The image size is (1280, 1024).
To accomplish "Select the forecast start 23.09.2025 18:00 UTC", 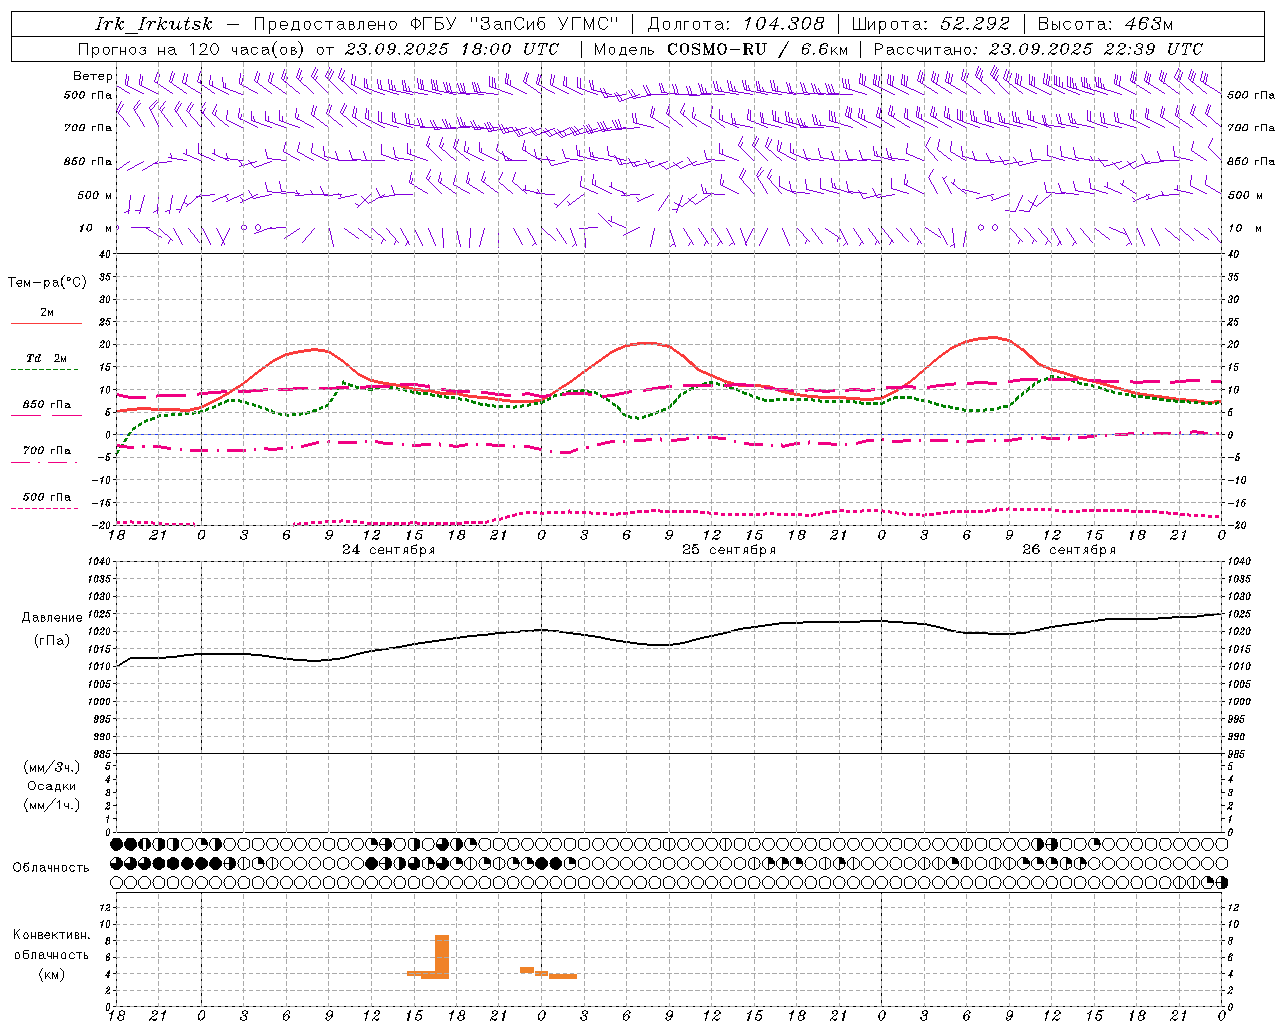I will pos(451,49).
